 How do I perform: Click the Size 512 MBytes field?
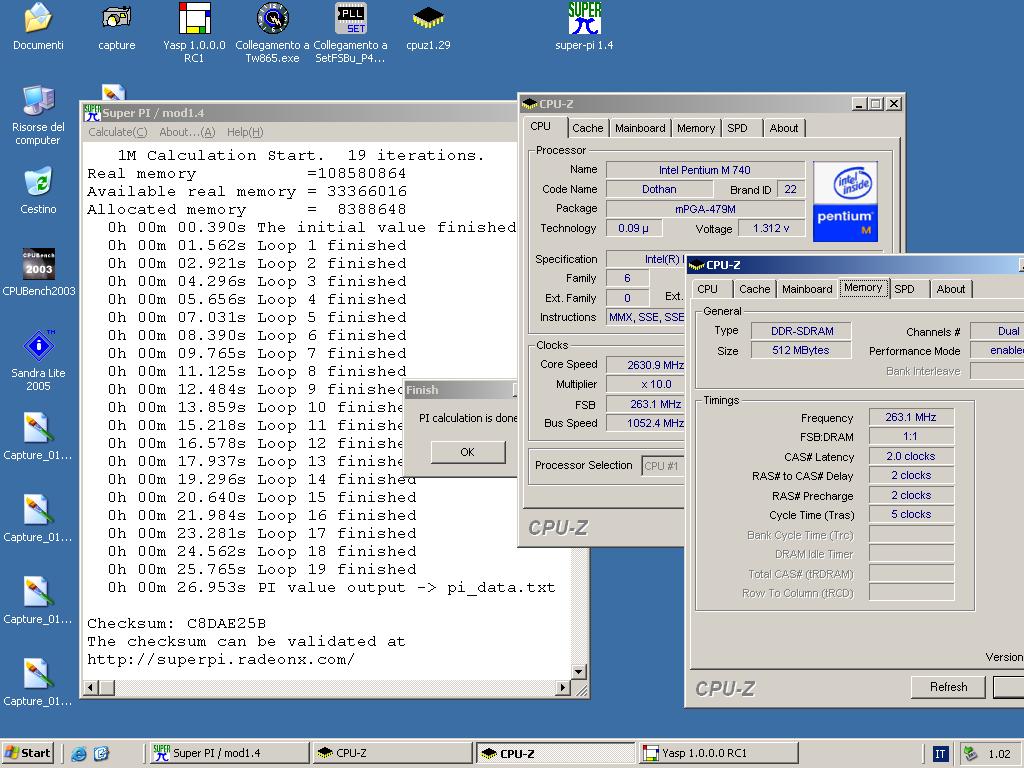pyautogui.click(x=802, y=350)
